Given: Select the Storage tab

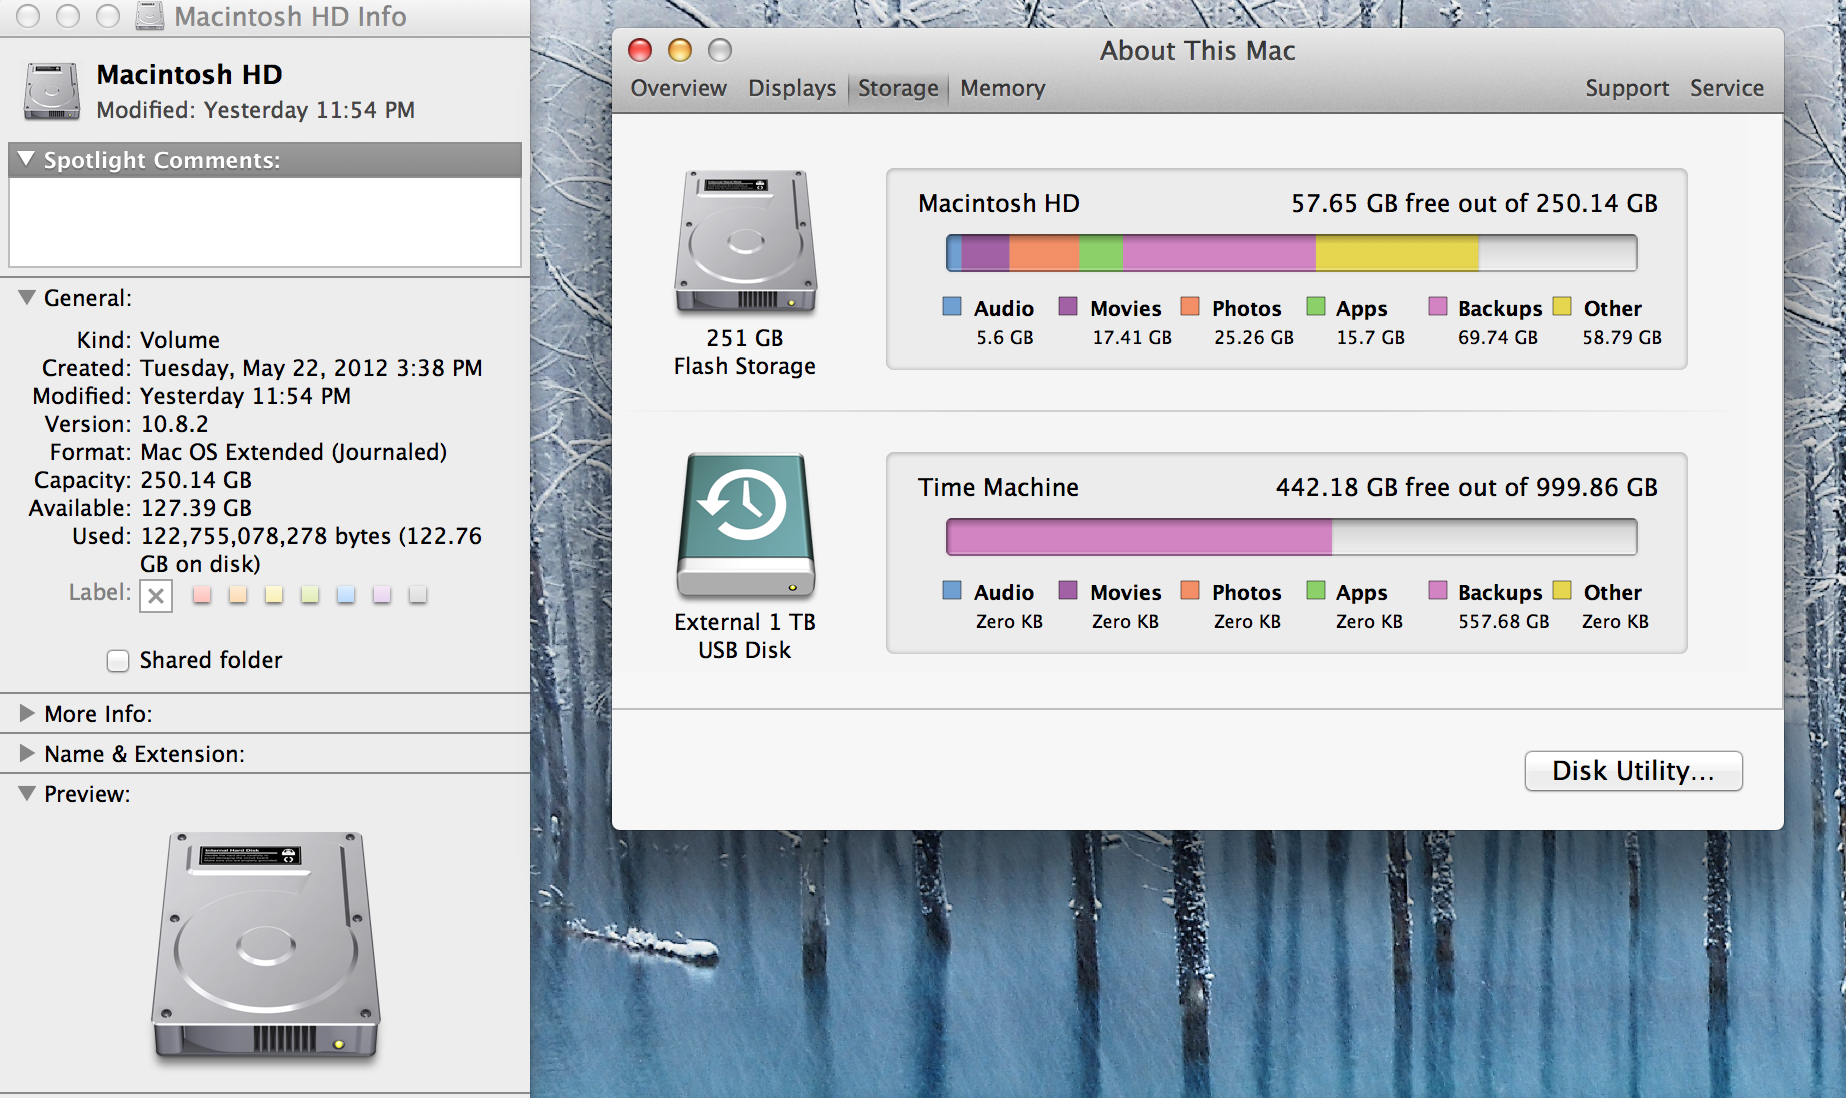Looking at the screenshot, I should pyautogui.click(x=898, y=88).
